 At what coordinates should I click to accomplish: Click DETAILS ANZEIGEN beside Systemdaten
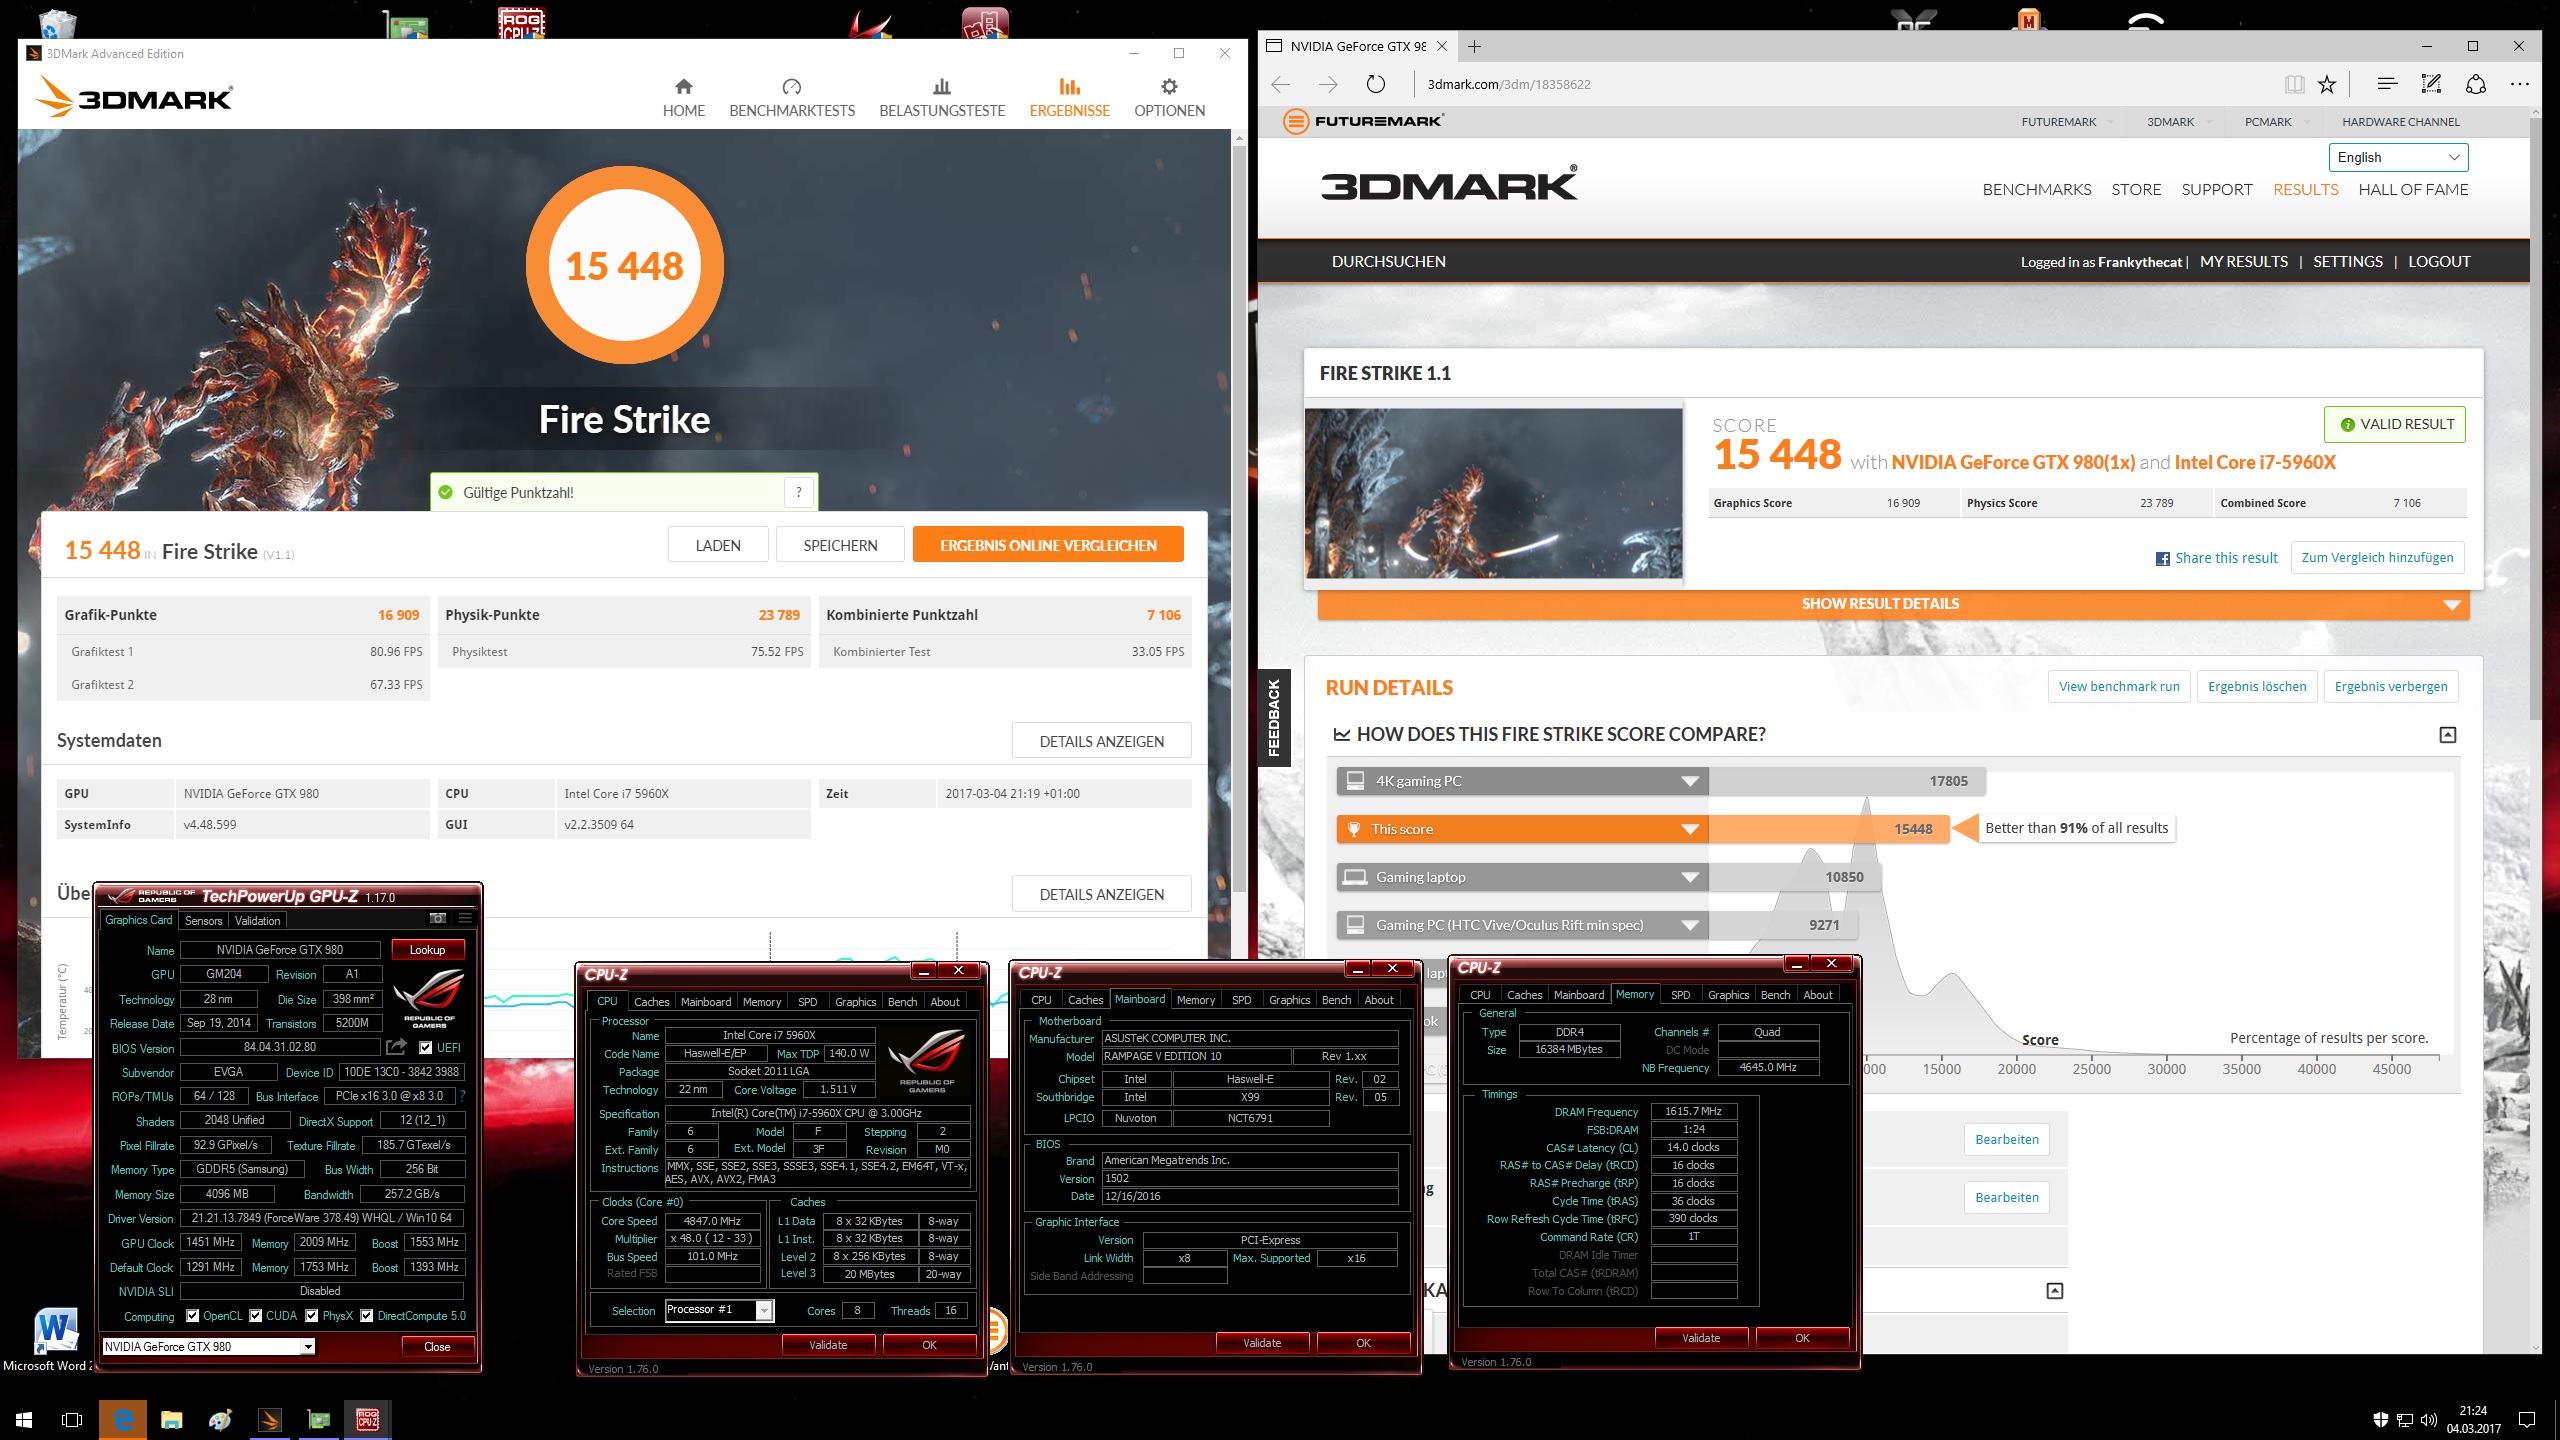1101,741
